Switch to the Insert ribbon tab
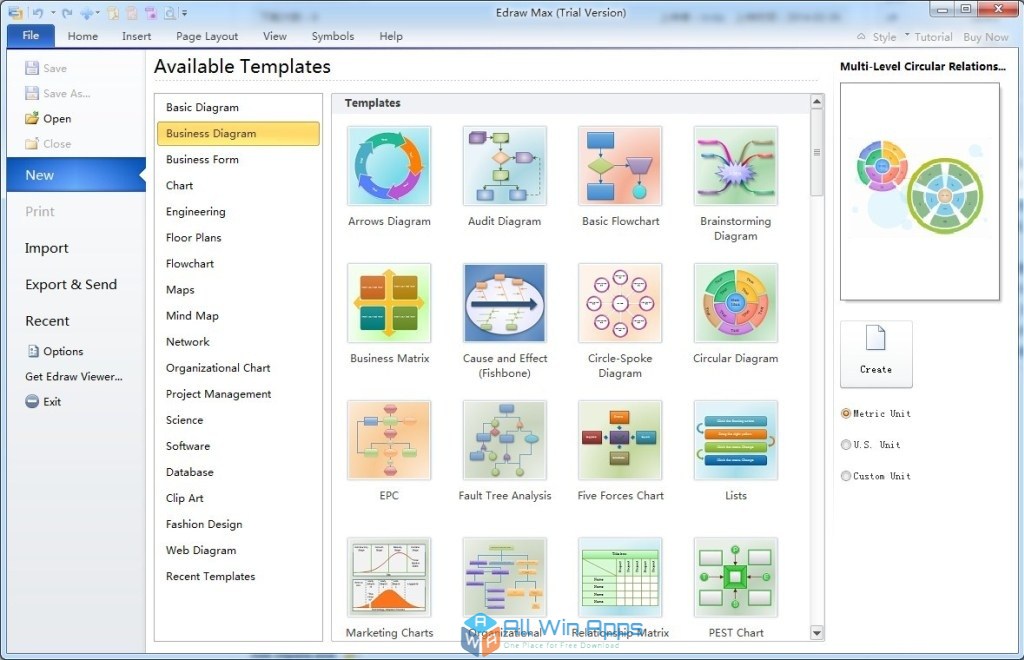The height and width of the screenshot is (660, 1024). (136, 37)
